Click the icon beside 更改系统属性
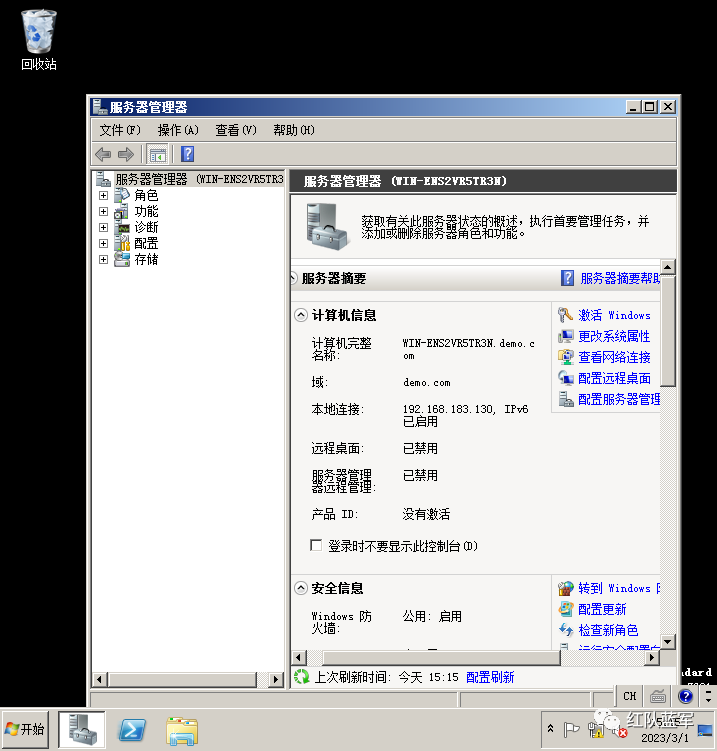 [566, 336]
